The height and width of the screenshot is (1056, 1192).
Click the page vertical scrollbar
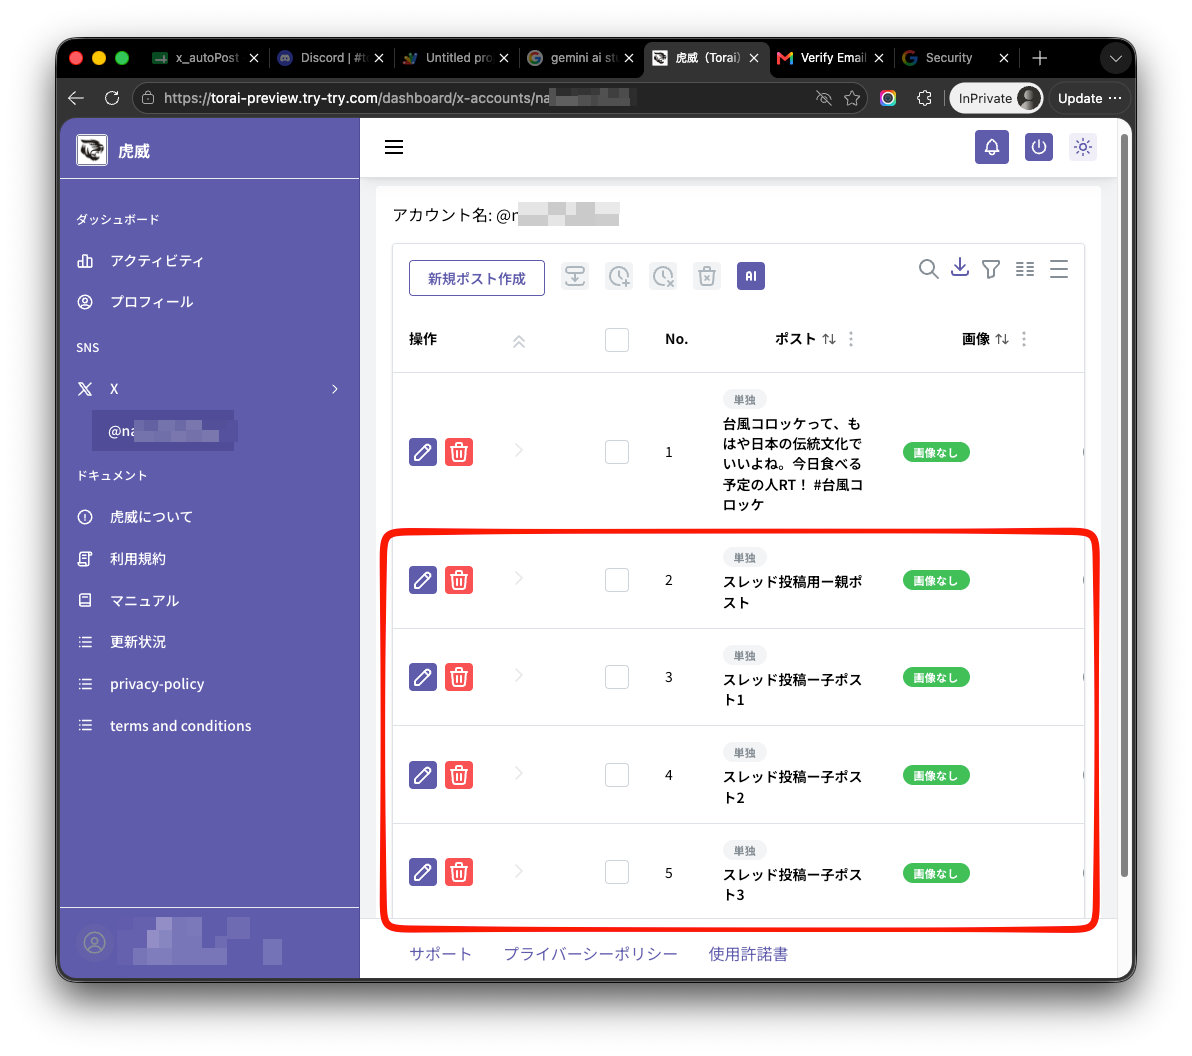1124,505
